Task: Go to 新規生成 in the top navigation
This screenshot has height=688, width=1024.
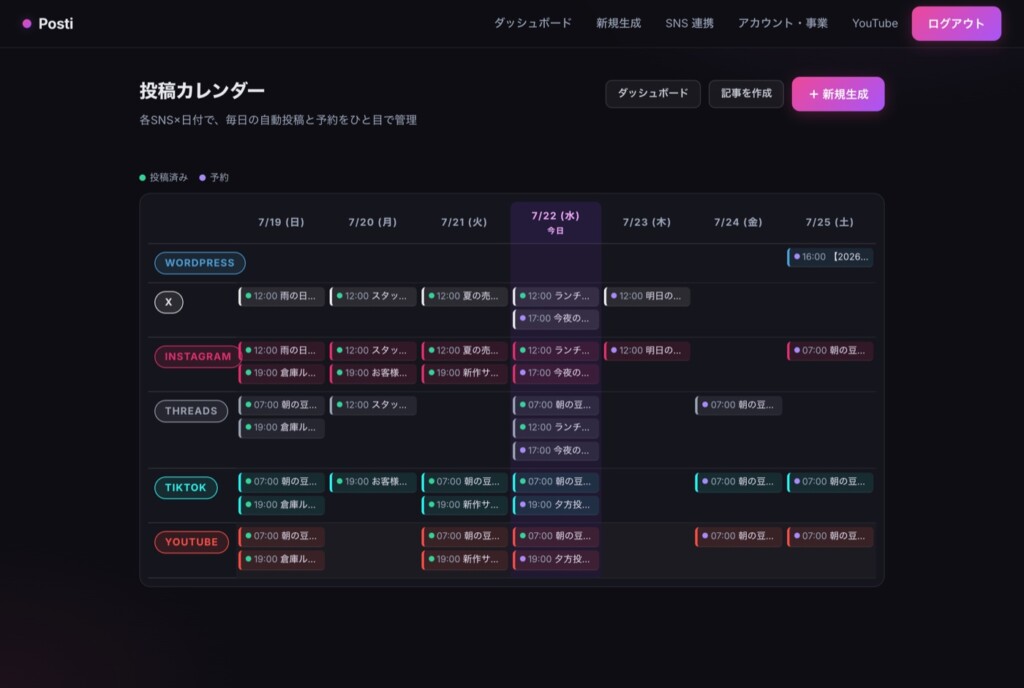Action: tap(618, 23)
